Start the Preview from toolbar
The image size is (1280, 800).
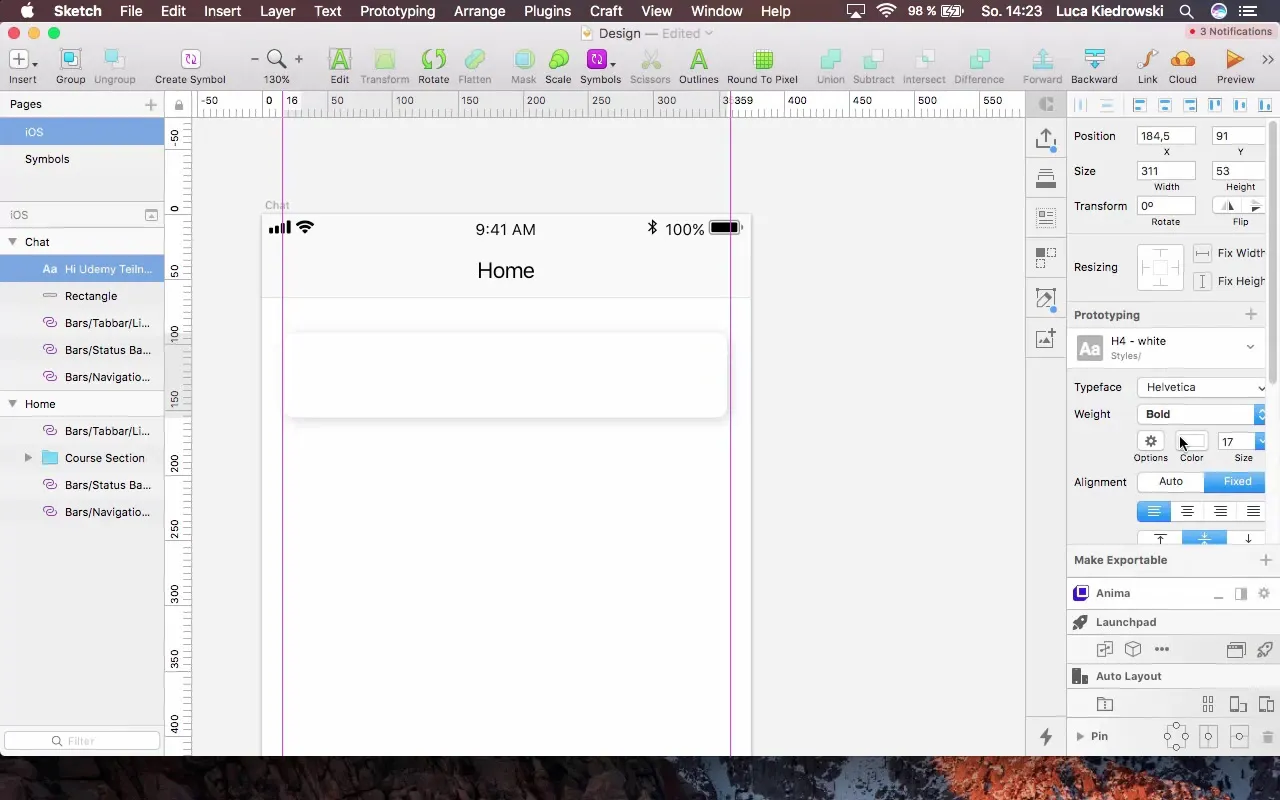[x=1235, y=60]
